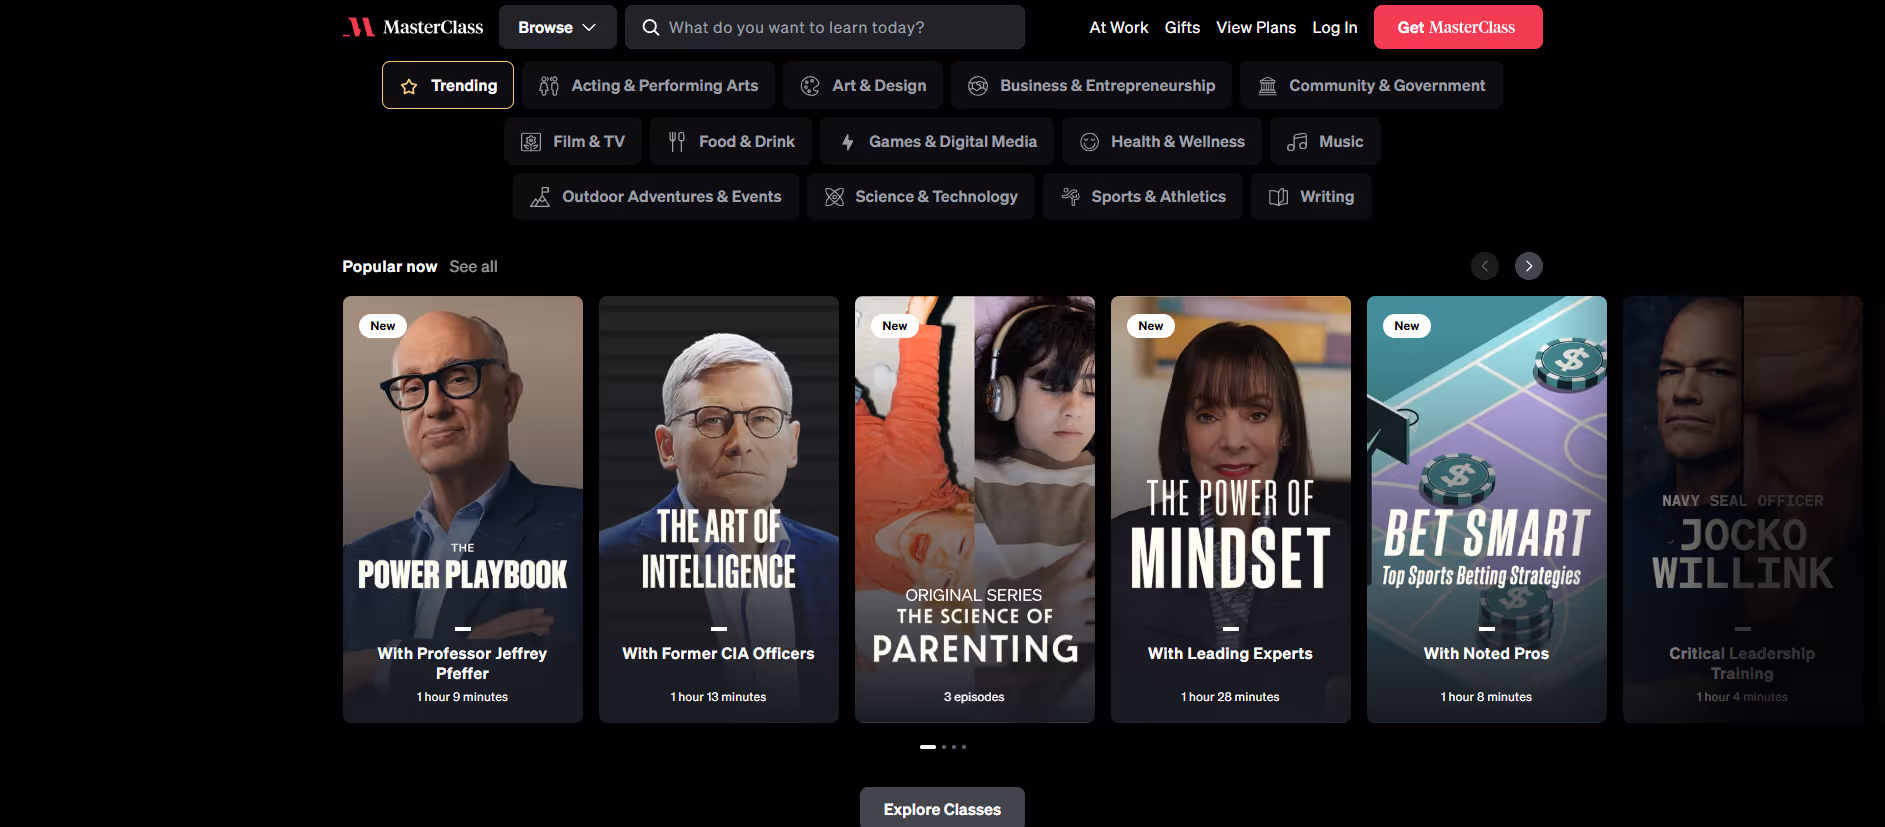Screen dimensions: 1885x827
Task: Click the Community & Government building icon
Action: 1267,86
